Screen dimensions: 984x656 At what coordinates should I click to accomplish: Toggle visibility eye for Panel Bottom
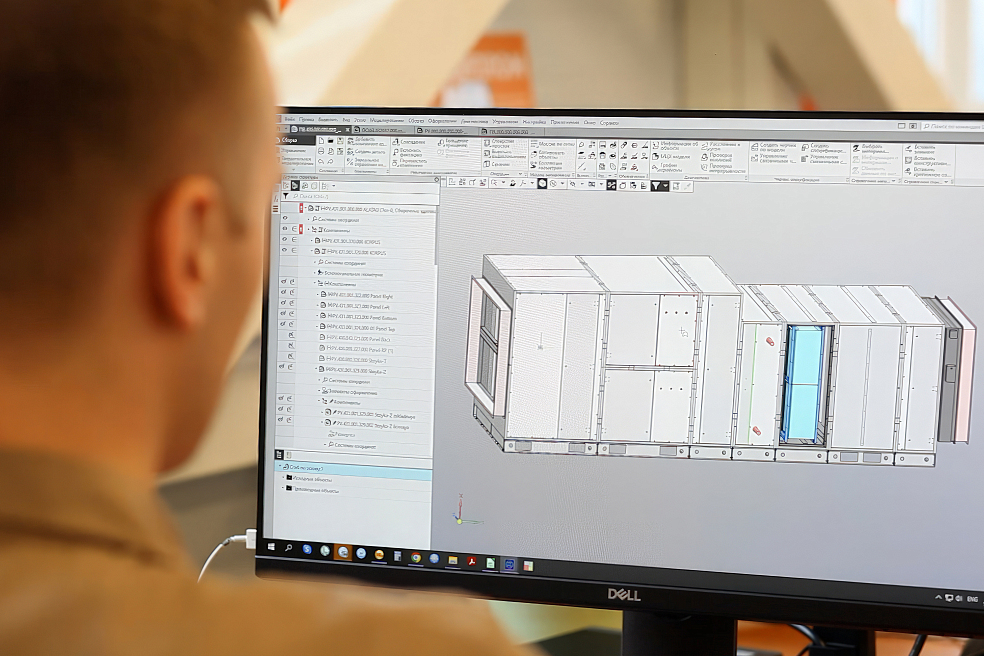tap(283, 314)
